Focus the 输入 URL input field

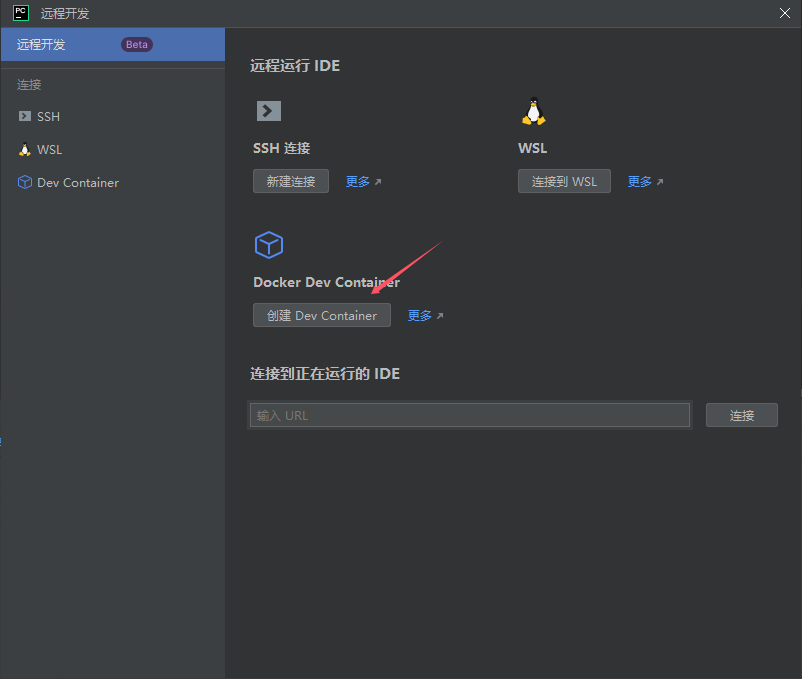click(x=470, y=415)
